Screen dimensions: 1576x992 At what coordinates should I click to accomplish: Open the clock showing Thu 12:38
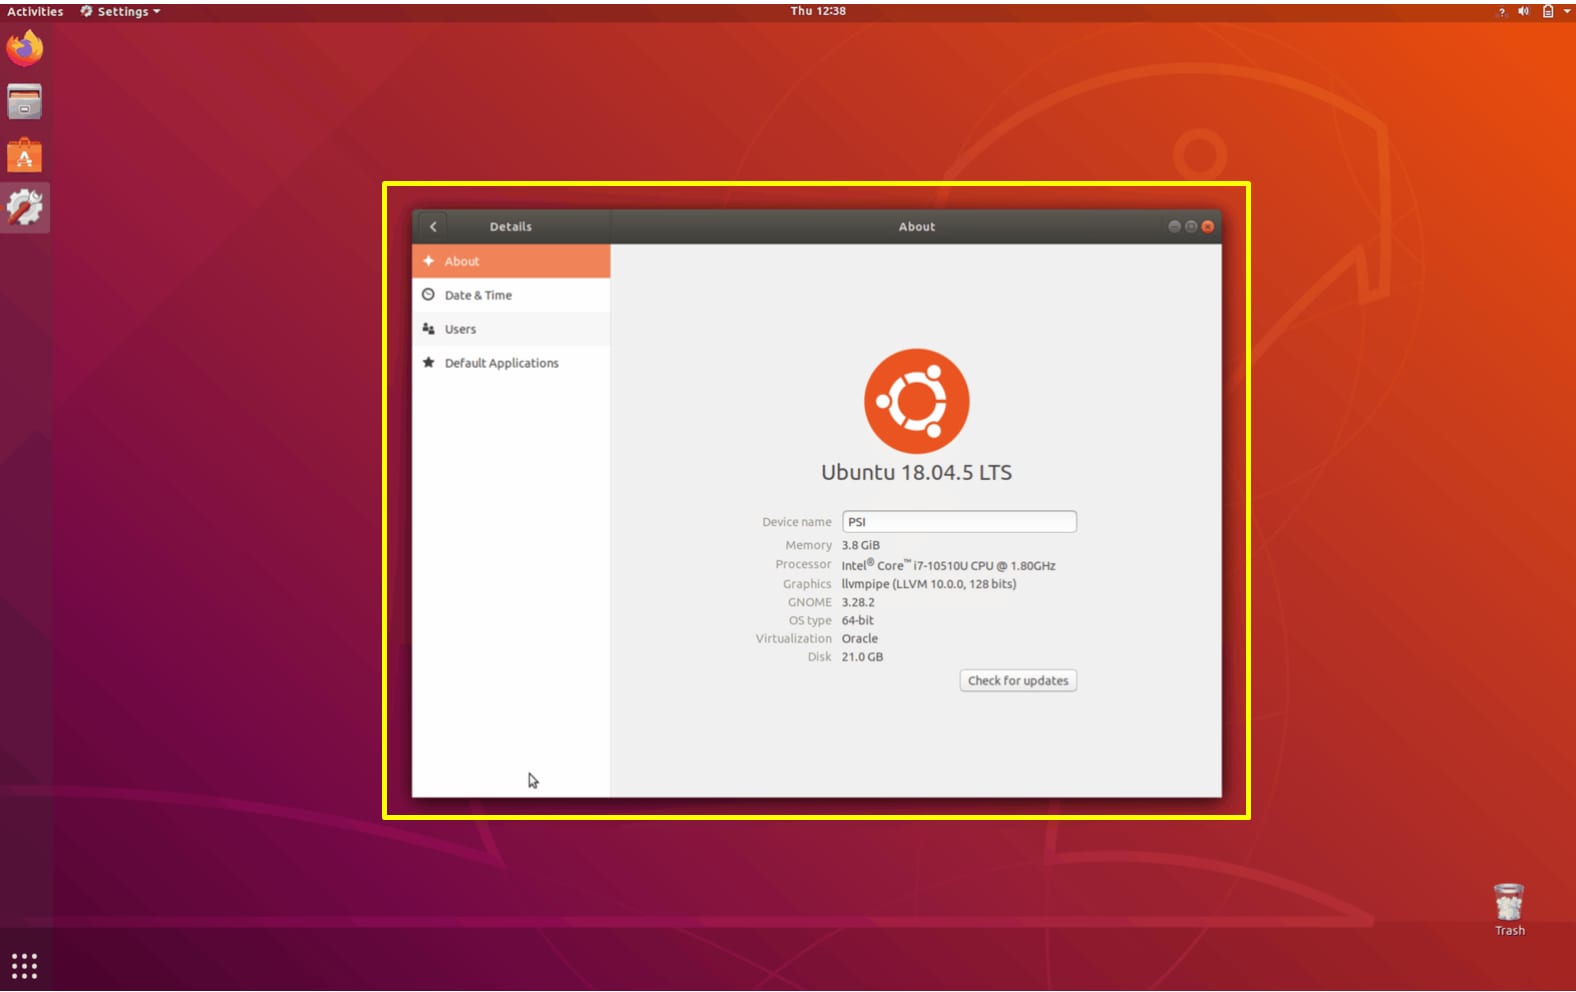tap(818, 11)
